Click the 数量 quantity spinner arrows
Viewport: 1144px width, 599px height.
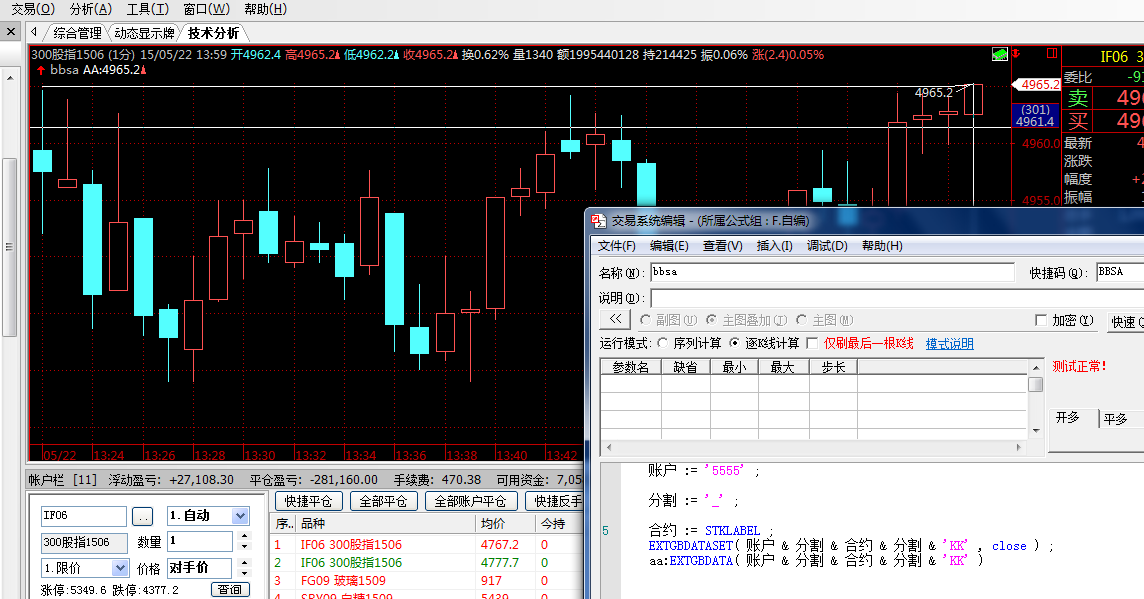tap(242, 541)
